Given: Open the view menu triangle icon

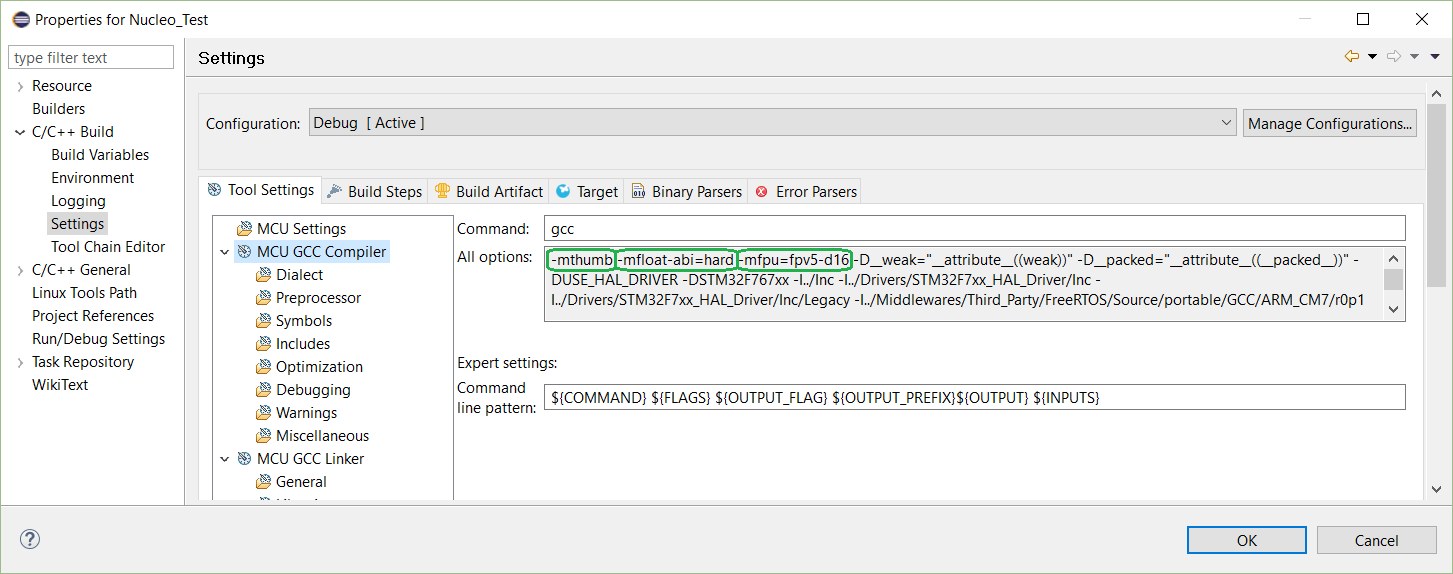Looking at the screenshot, I should [x=1437, y=57].
